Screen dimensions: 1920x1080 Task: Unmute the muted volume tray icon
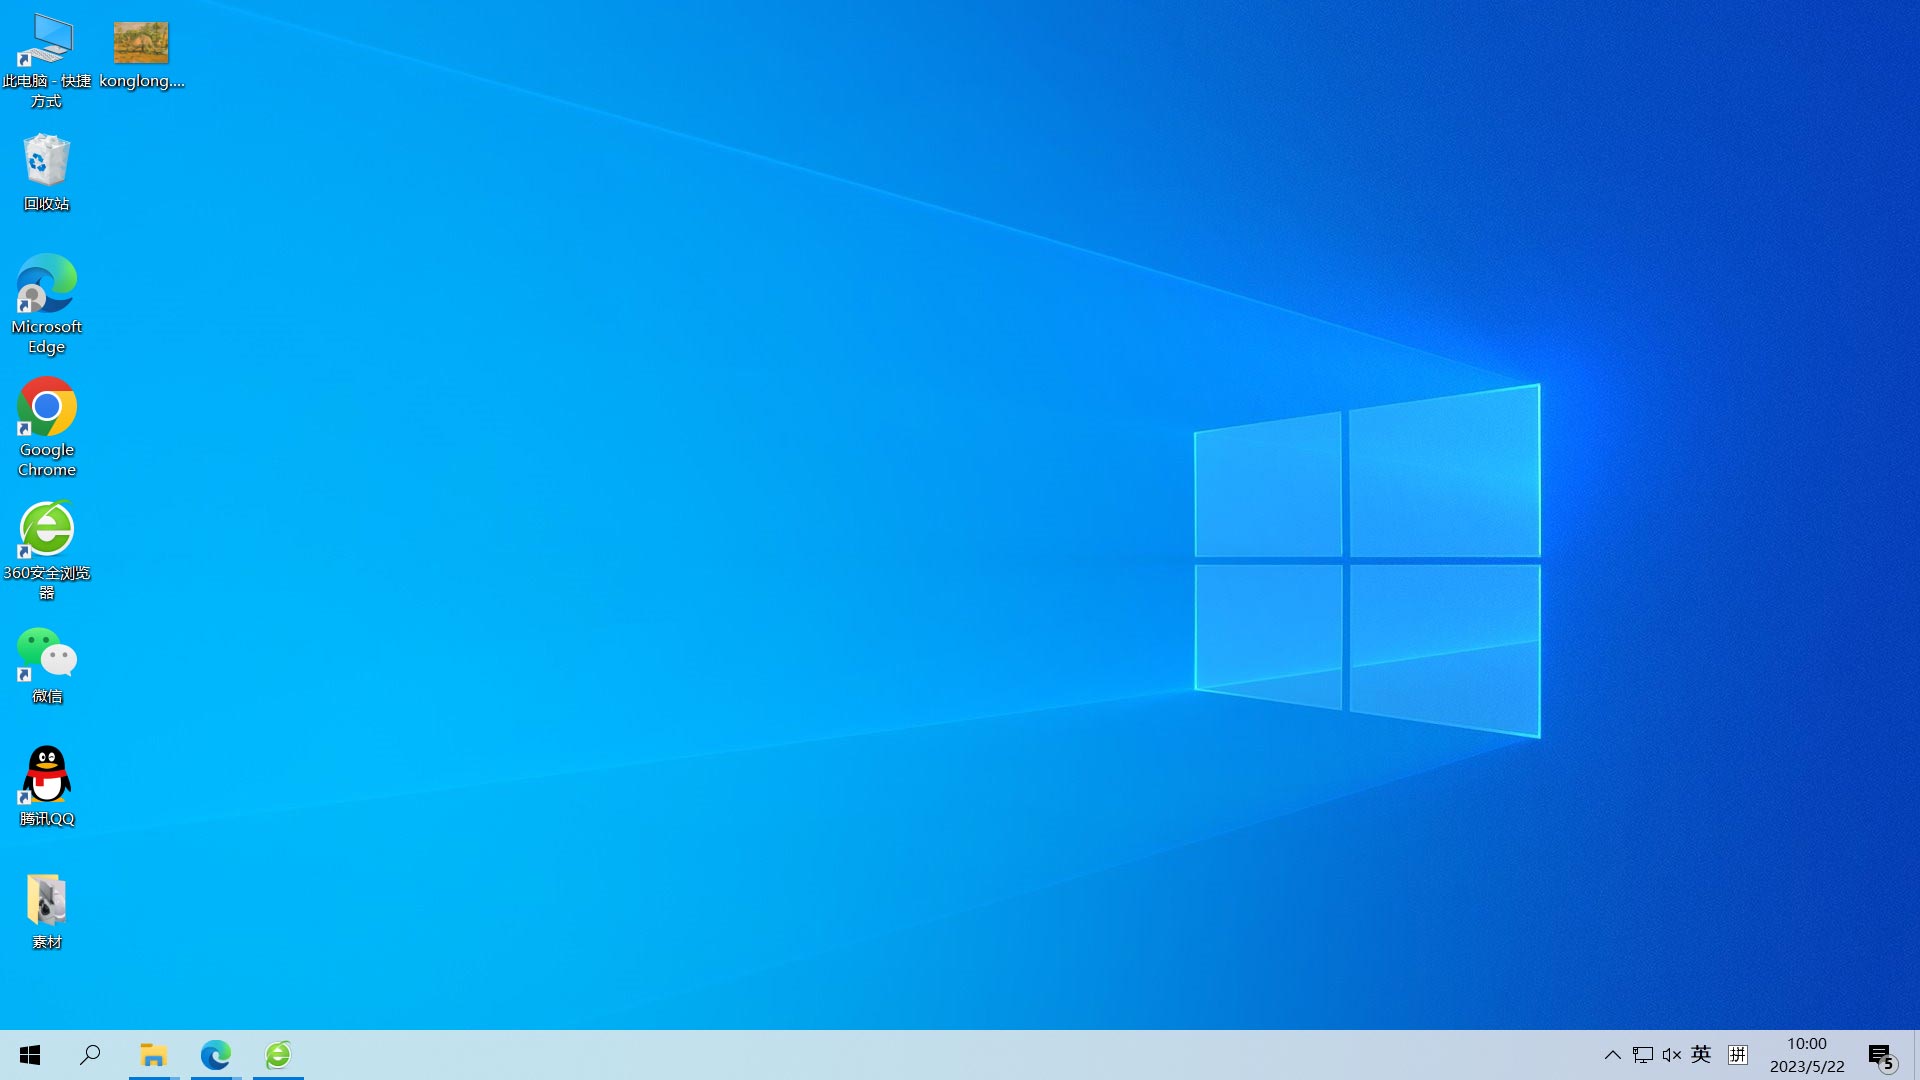(x=1671, y=1055)
